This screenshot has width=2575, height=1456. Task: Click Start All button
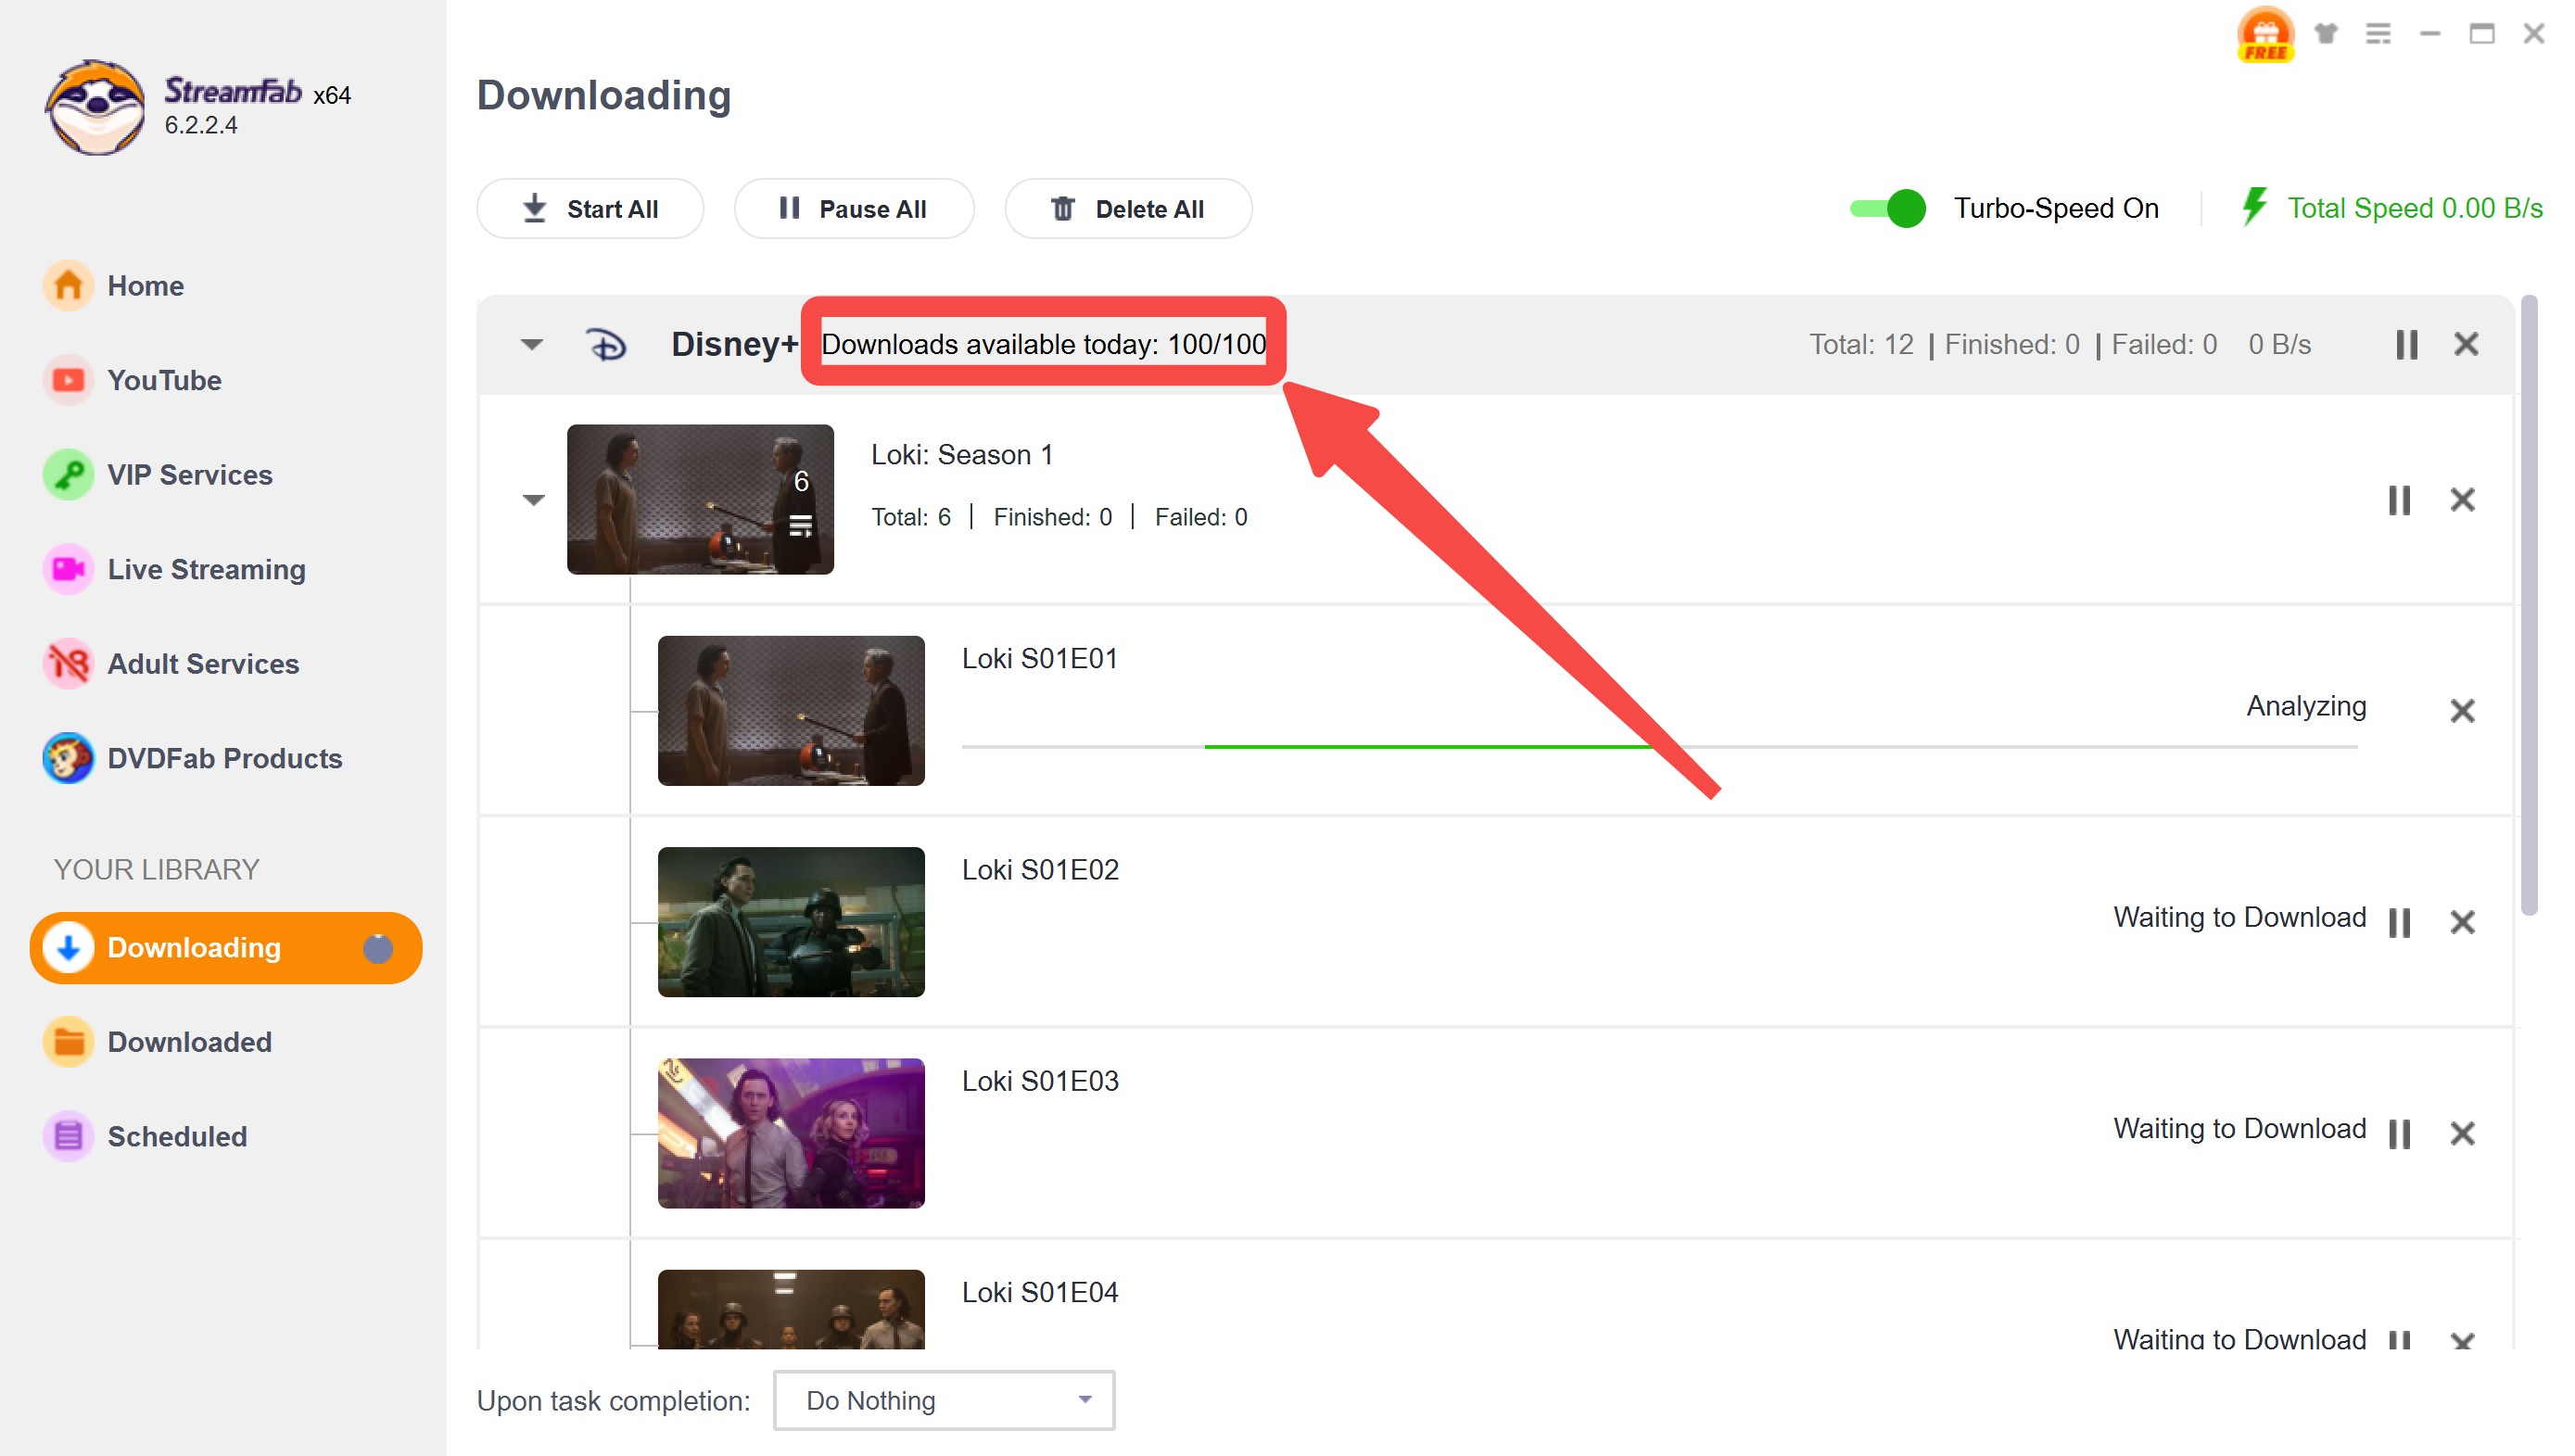coord(590,208)
